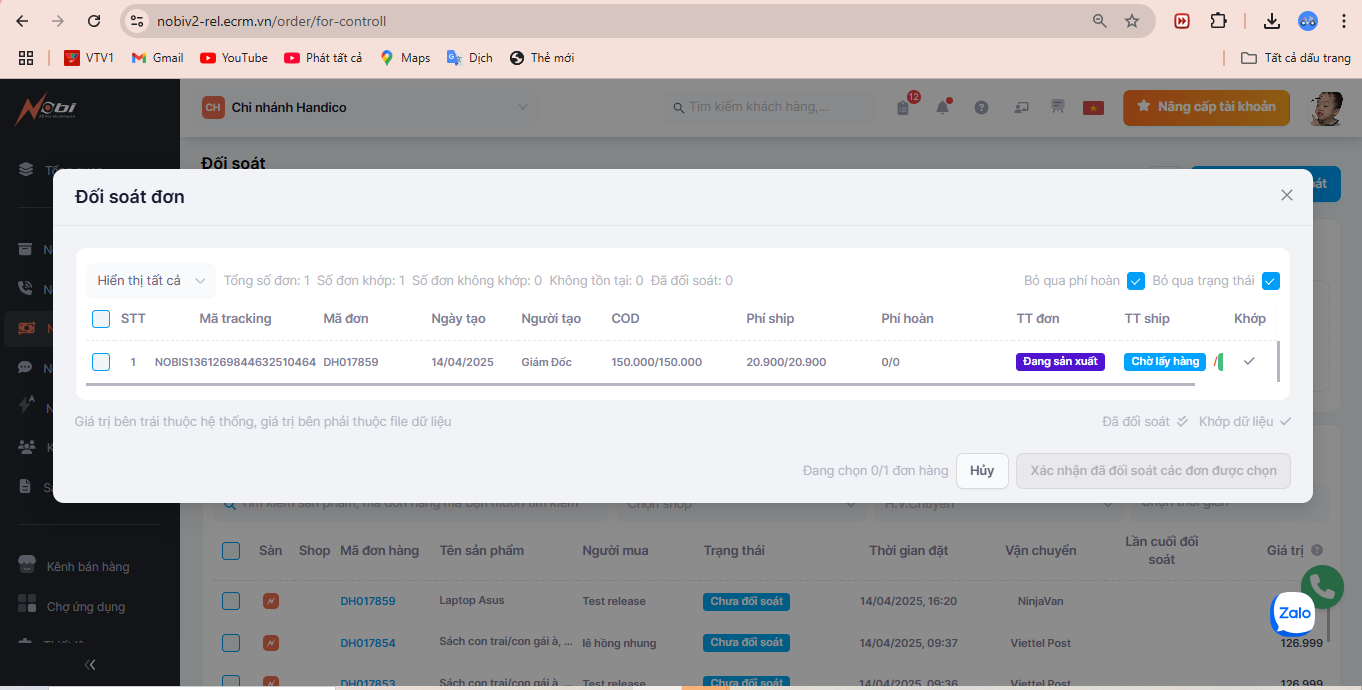1362x690 pixels.
Task: Open the Hiển thị tất cả dropdown
Action: click(x=150, y=281)
